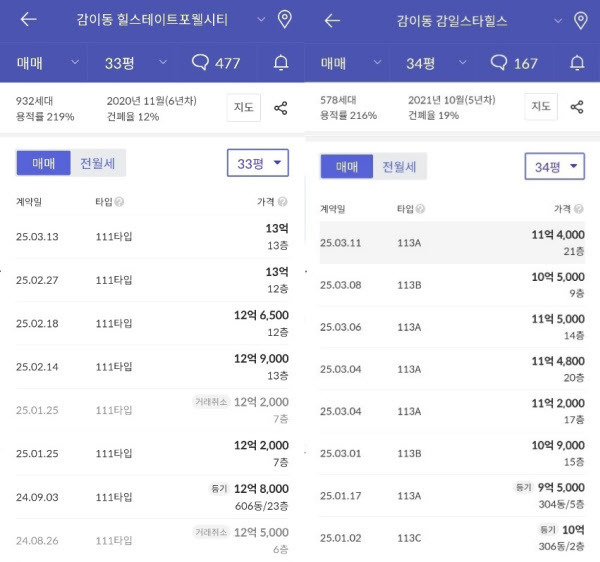Tap notification bell in right panel
The height and width of the screenshot is (562, 600).
click(577, 63)
